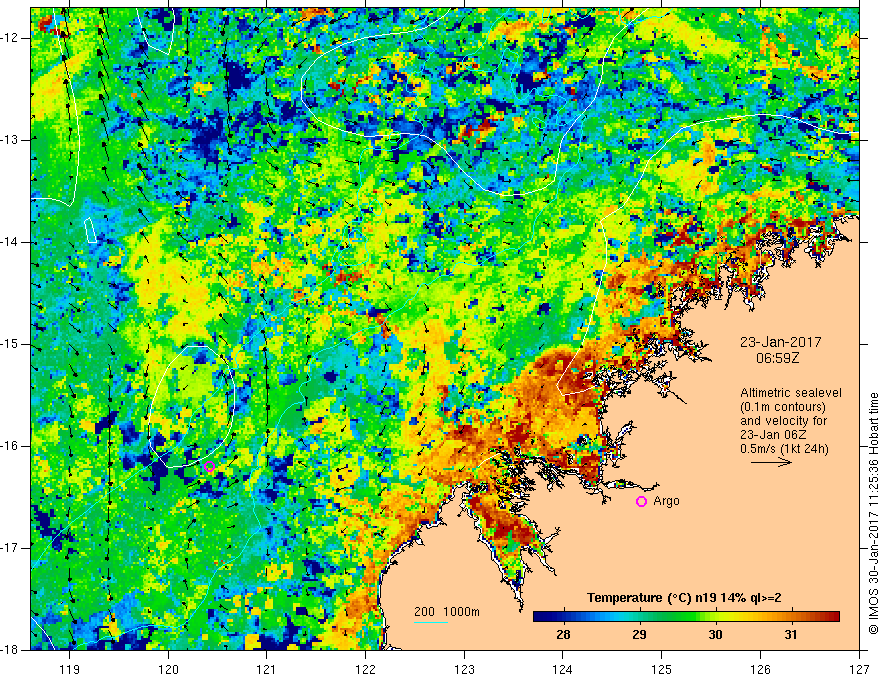Click the "23-Jan 06Z" legend line

pos(773,435)
